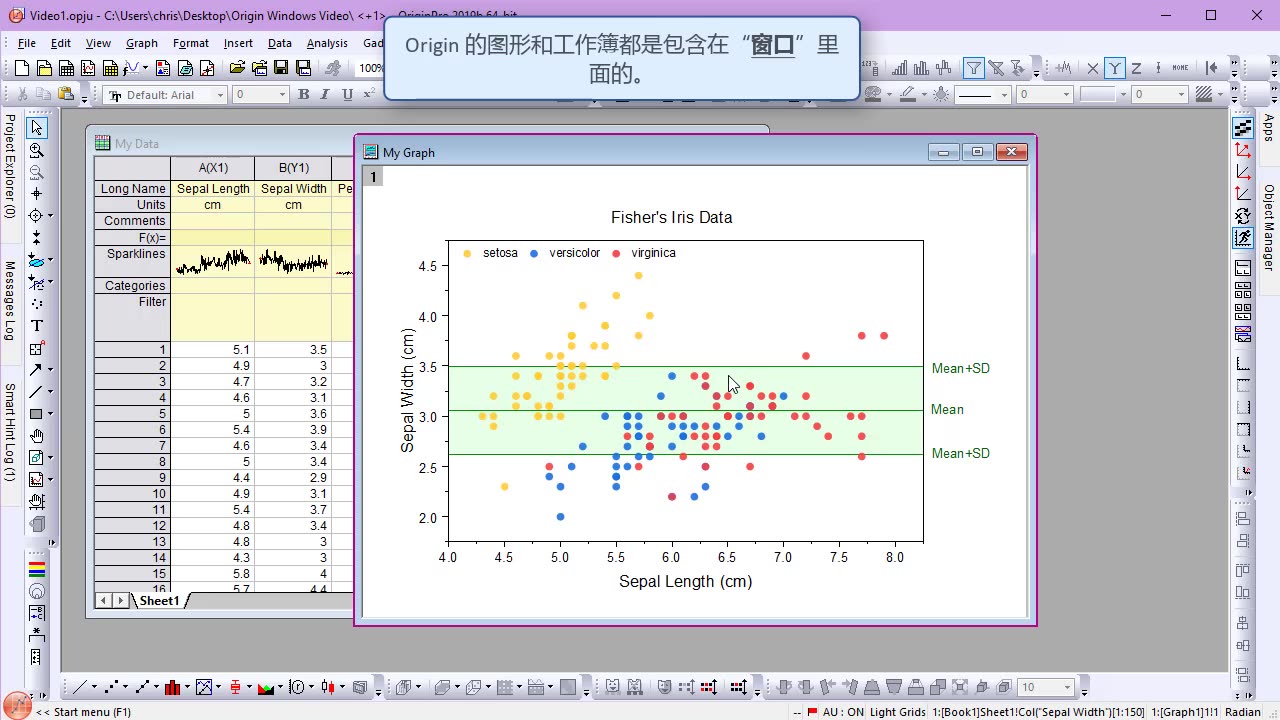Apply bold formatting with the B icon

pos(305,94)
